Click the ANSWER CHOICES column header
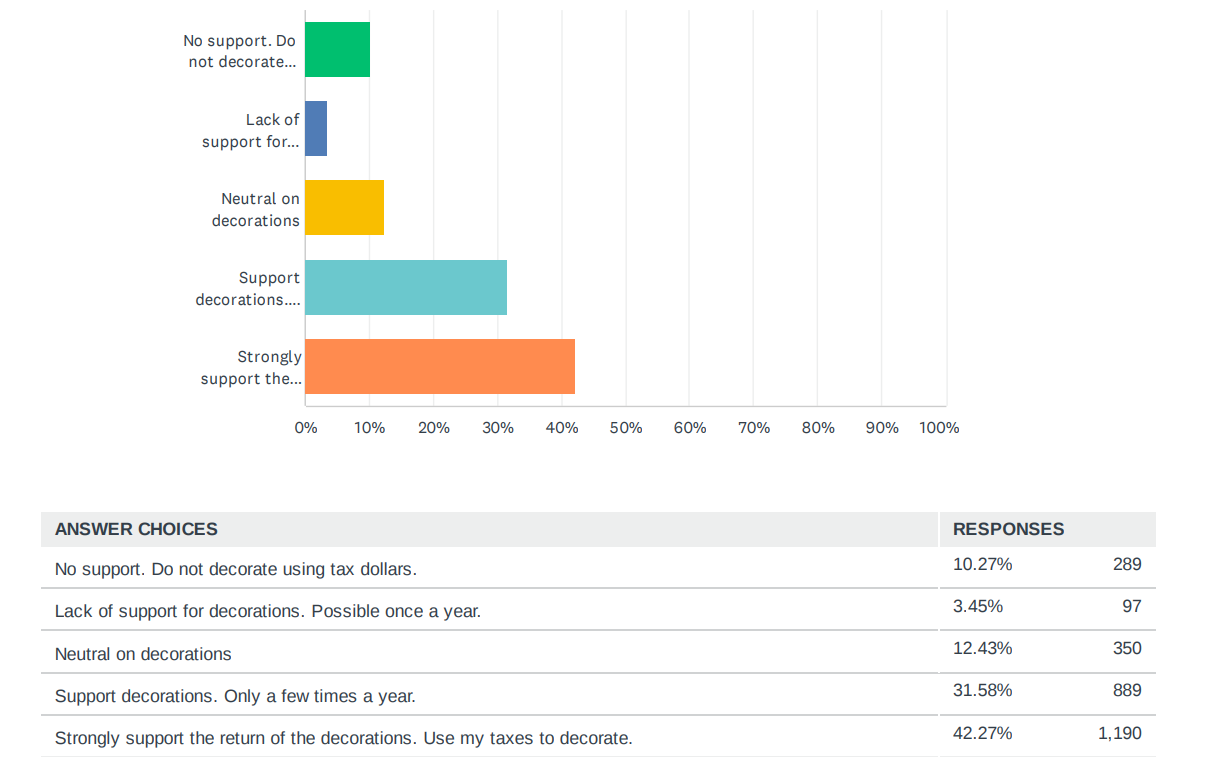The height and width of the screenshot is (757, 1206). click(x=136, y=529)
